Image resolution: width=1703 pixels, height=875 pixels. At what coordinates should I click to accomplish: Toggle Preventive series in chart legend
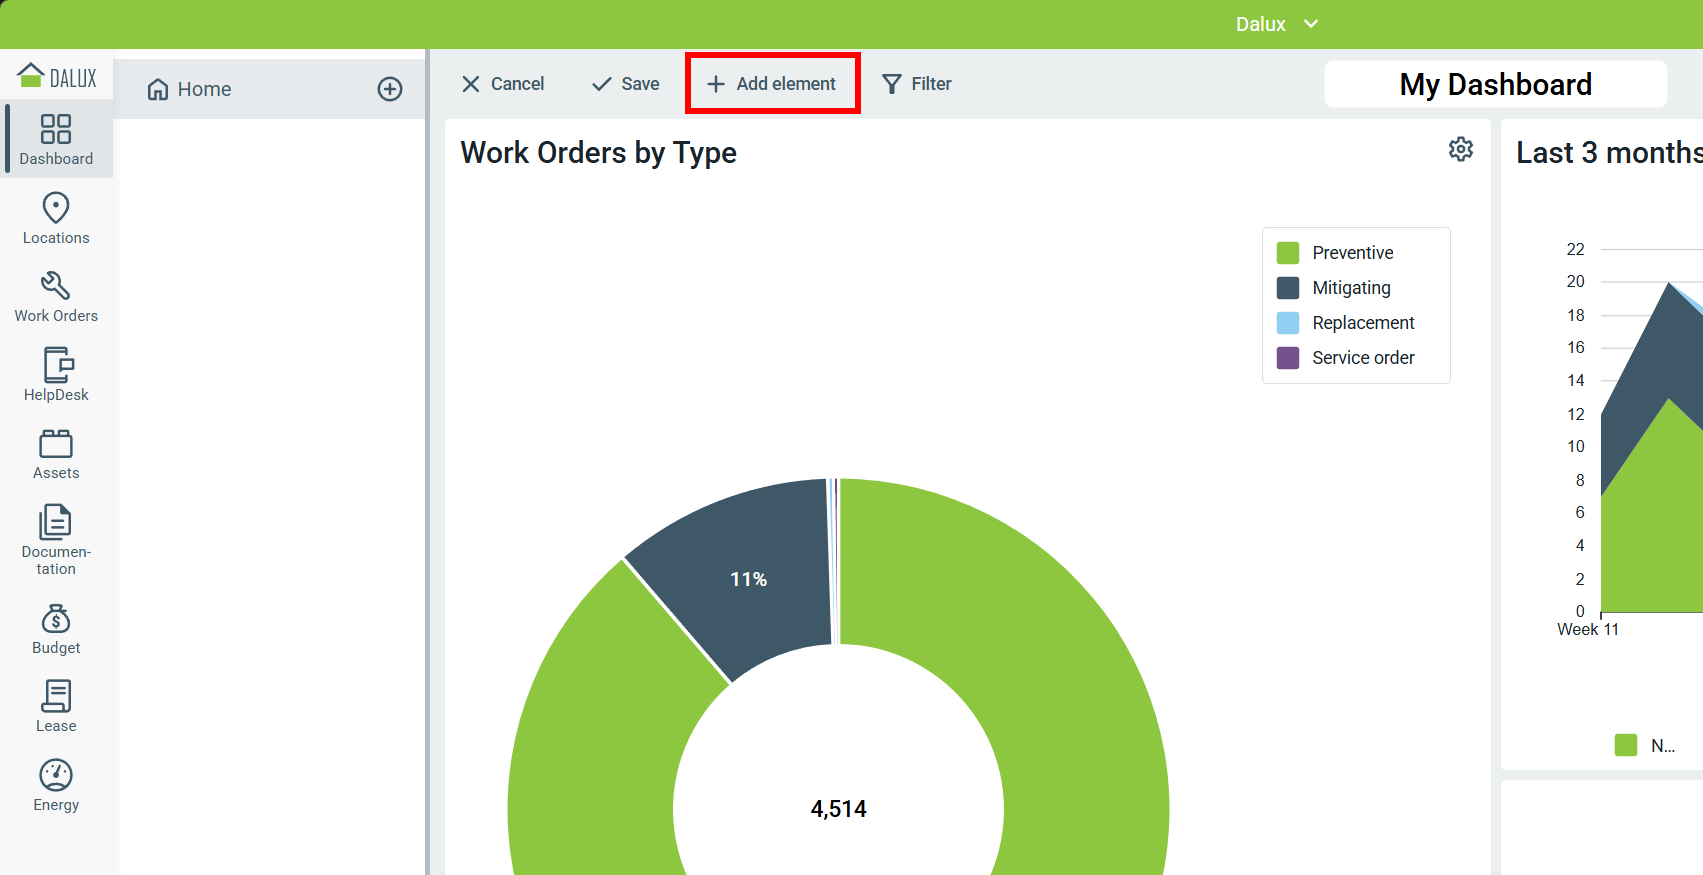click(x=1352, y=253)
